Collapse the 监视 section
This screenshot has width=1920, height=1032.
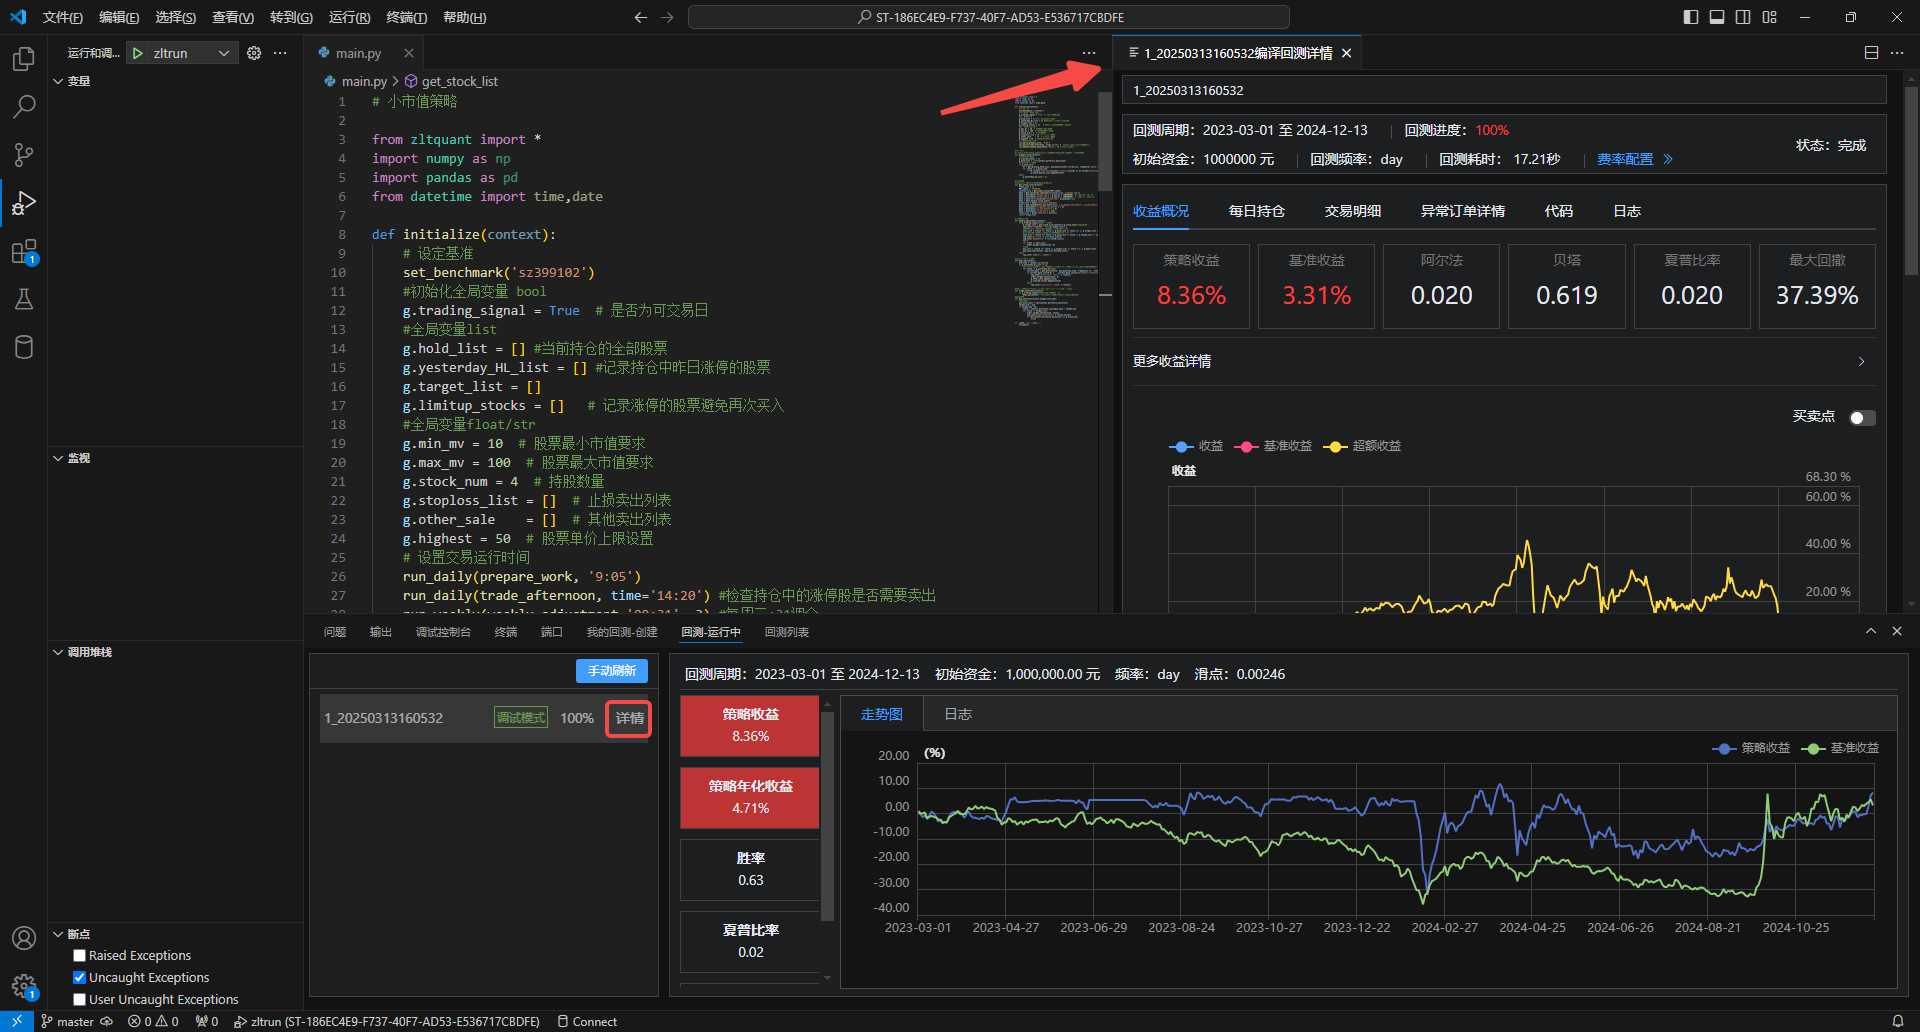tap(78, 458)
